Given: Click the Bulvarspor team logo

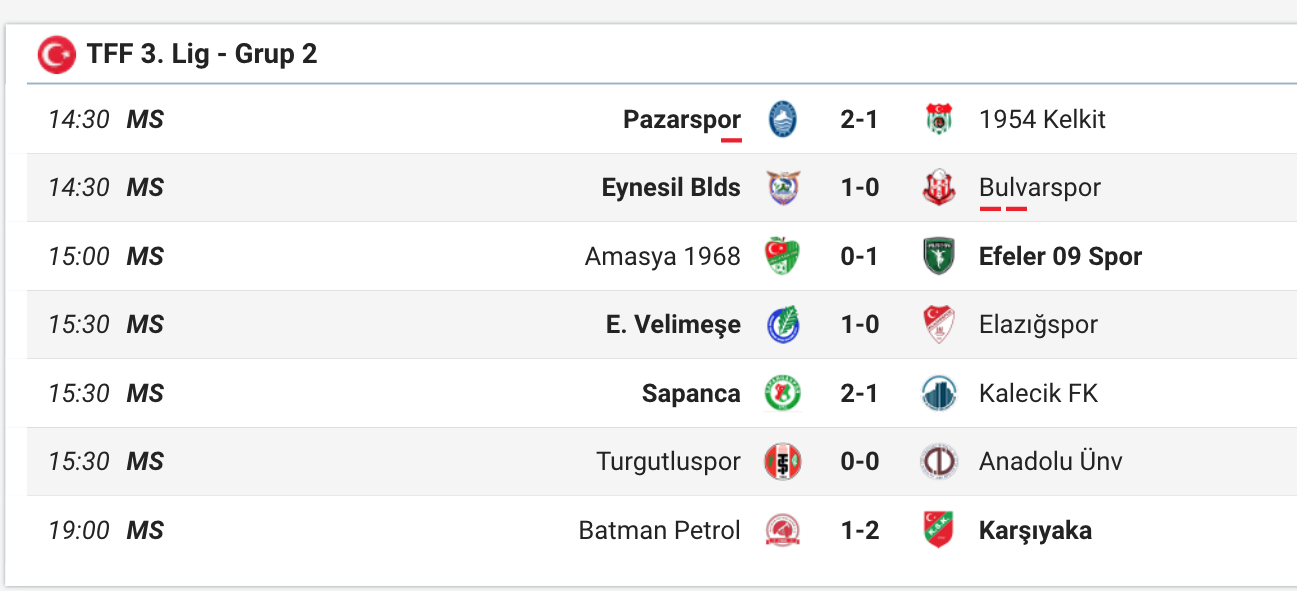Looking at the screenshot, I should [x=939, y=188].
